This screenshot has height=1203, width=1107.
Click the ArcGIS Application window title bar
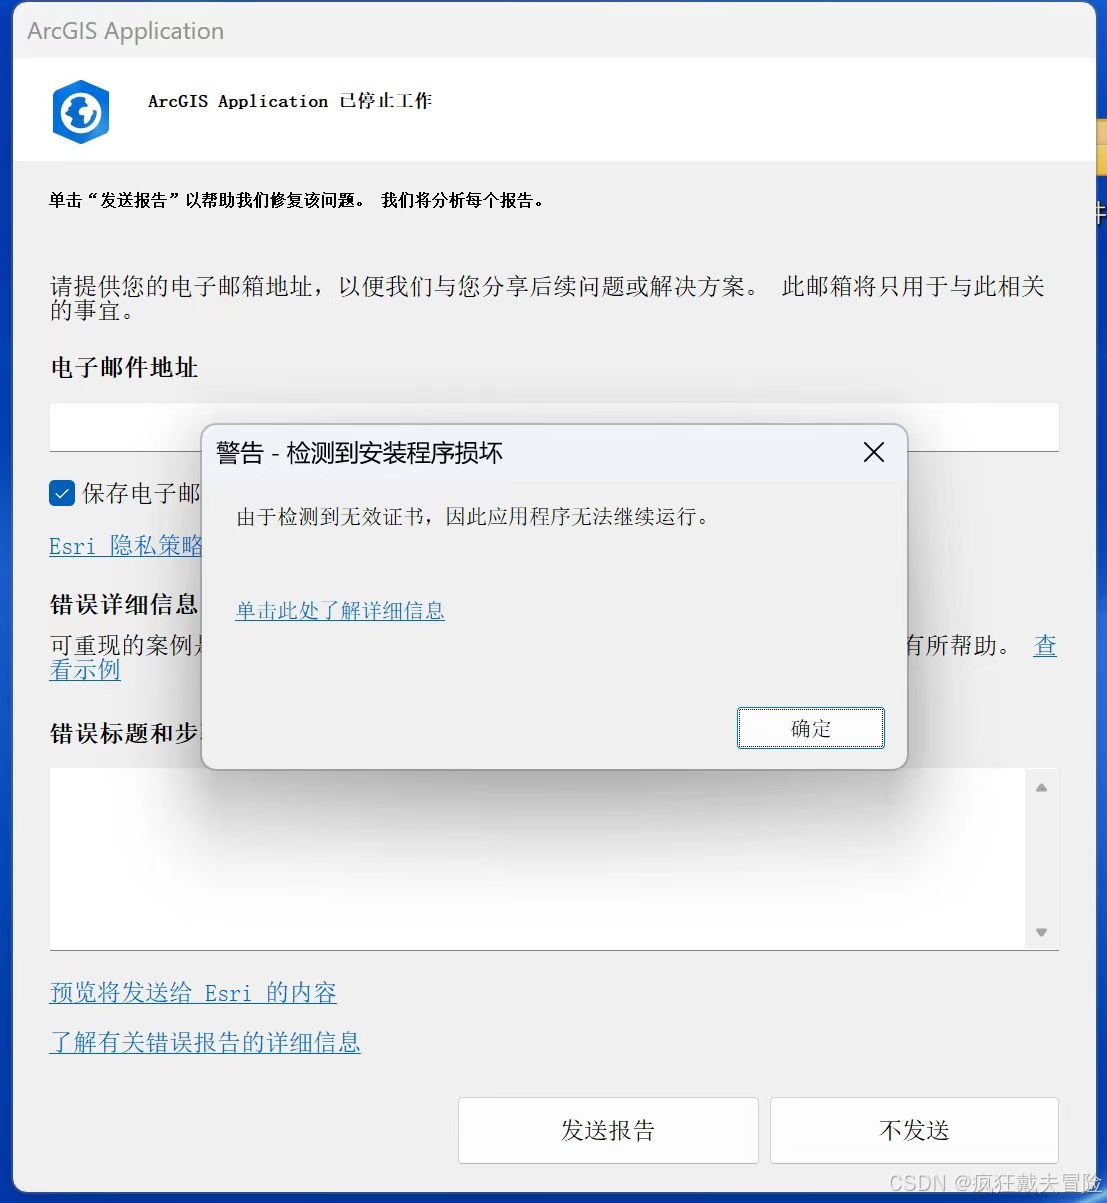pos(554,31)
